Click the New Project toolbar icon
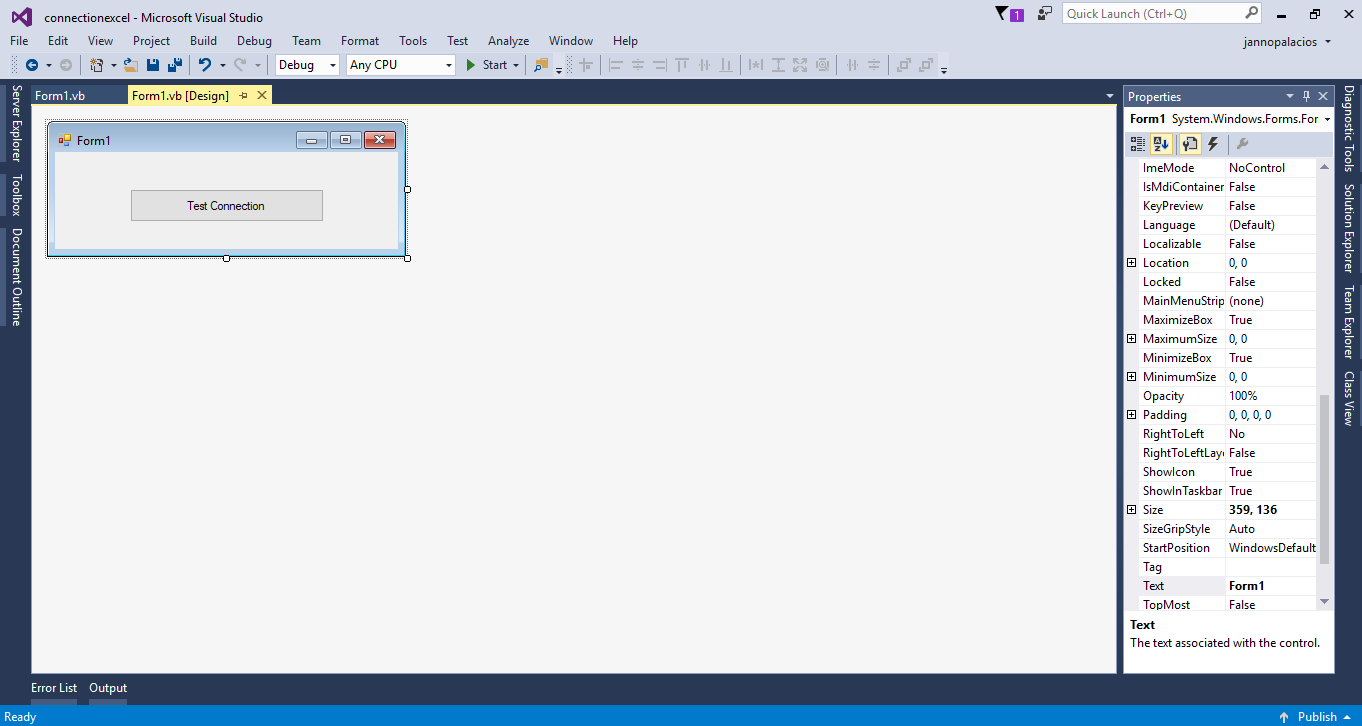Viewport: 1362px width, 726px height. (97, 65)
